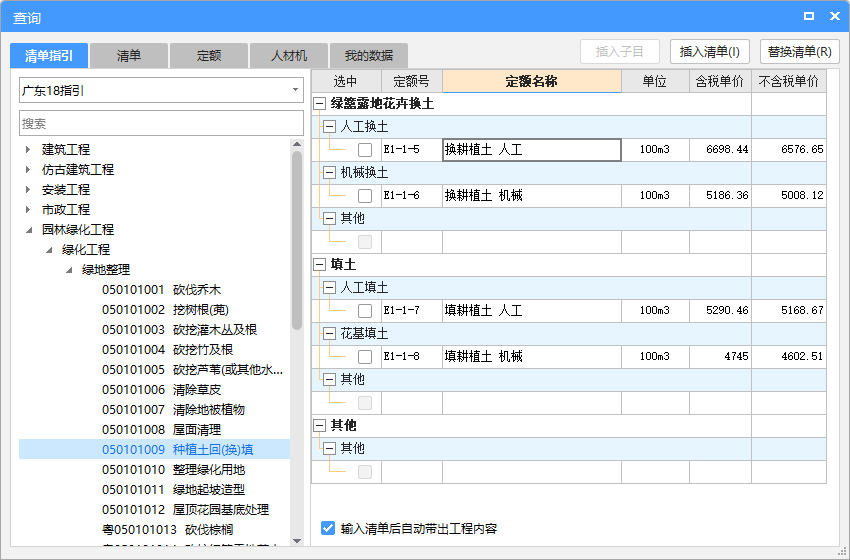The width and height of the screenshot is (850, 560).
Task: Collapse the 绿篱露地花卉换土 group
Action: point(320,104)
